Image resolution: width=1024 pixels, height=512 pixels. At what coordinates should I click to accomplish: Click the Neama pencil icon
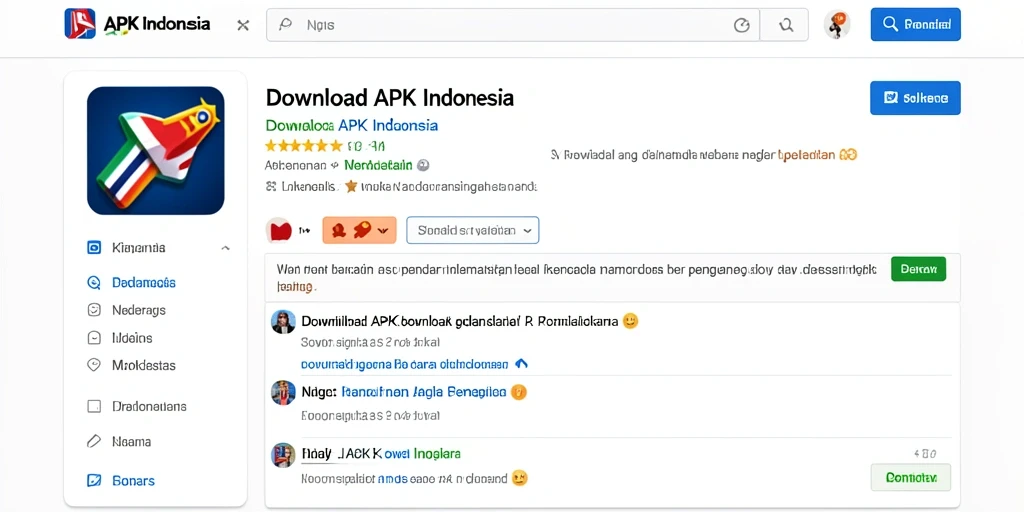pos(94,441)
